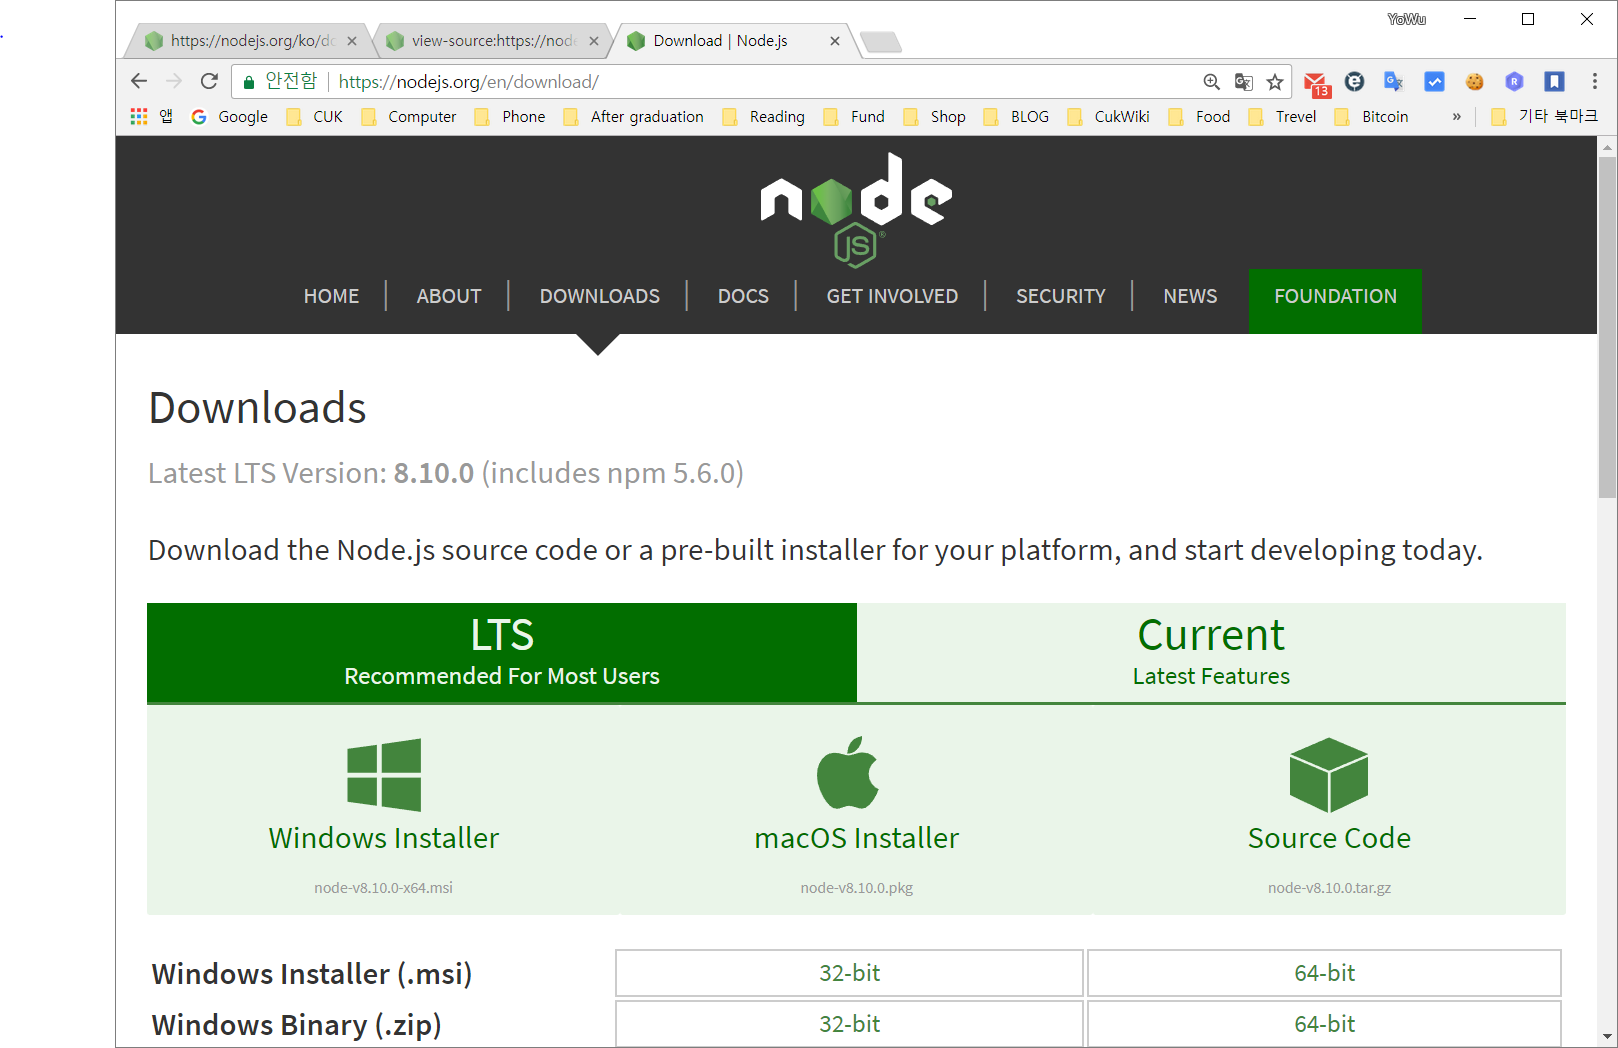
Task: Open the Chrome three-dot menu
Action: coord(1595,81)
